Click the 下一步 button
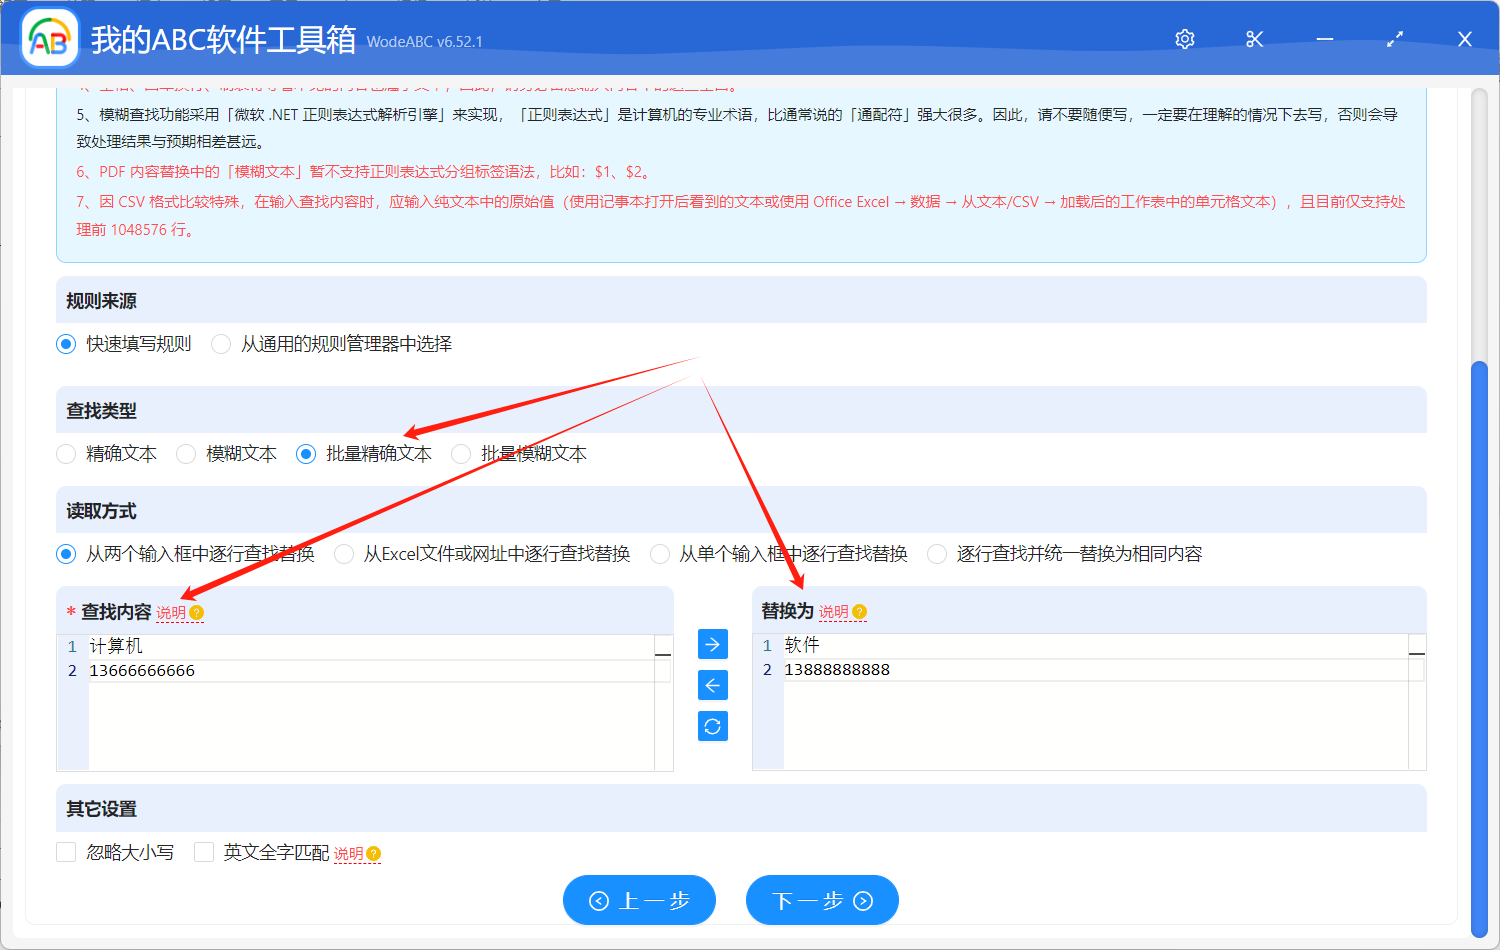 pyautogui.click(x=822, y=900)
